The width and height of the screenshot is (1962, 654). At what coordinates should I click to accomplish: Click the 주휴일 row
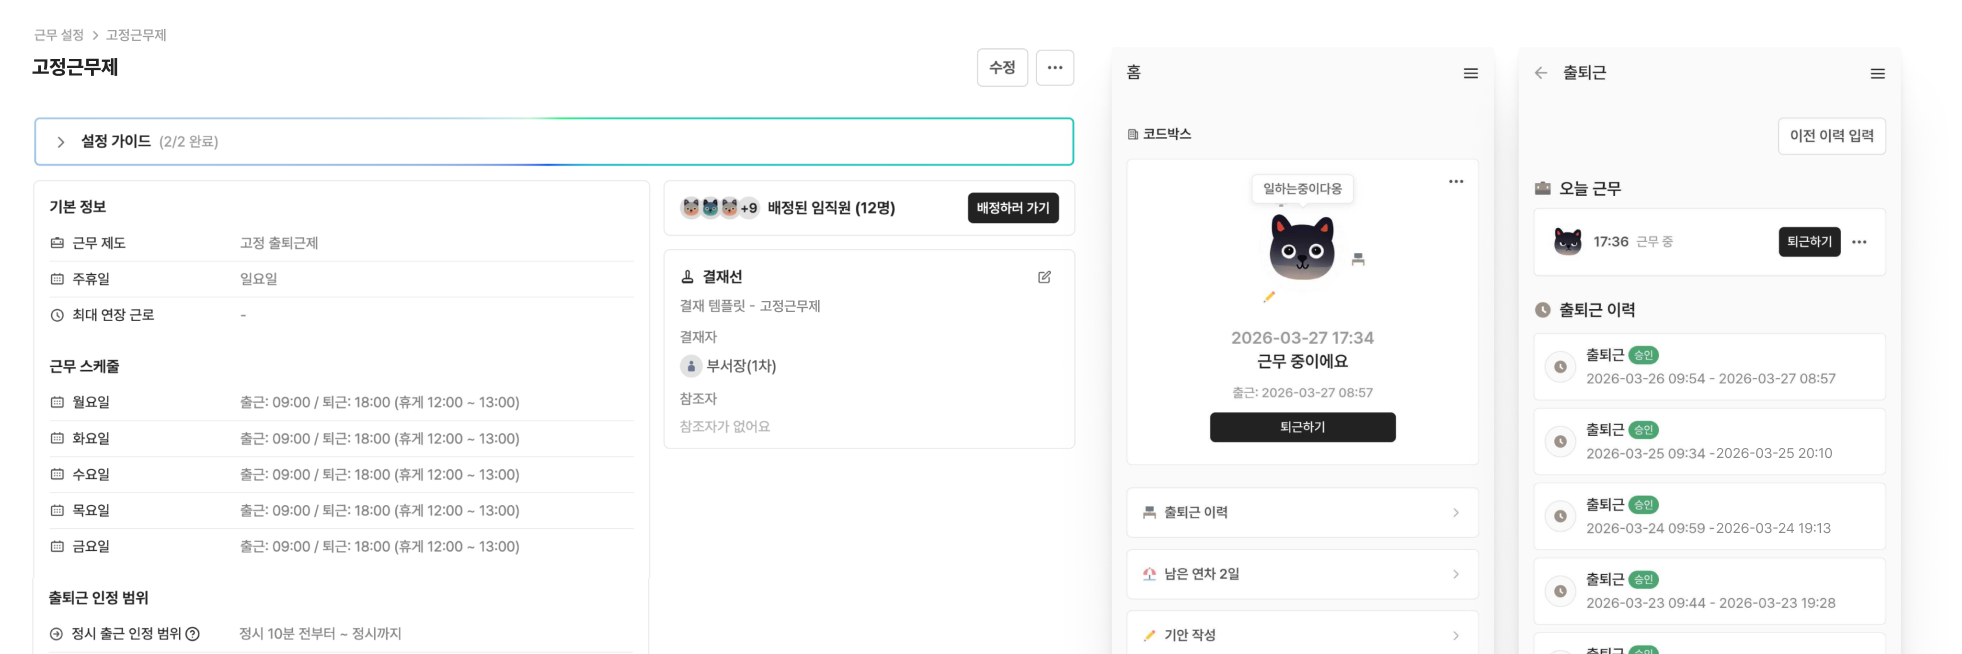click(x=342, y=280)
